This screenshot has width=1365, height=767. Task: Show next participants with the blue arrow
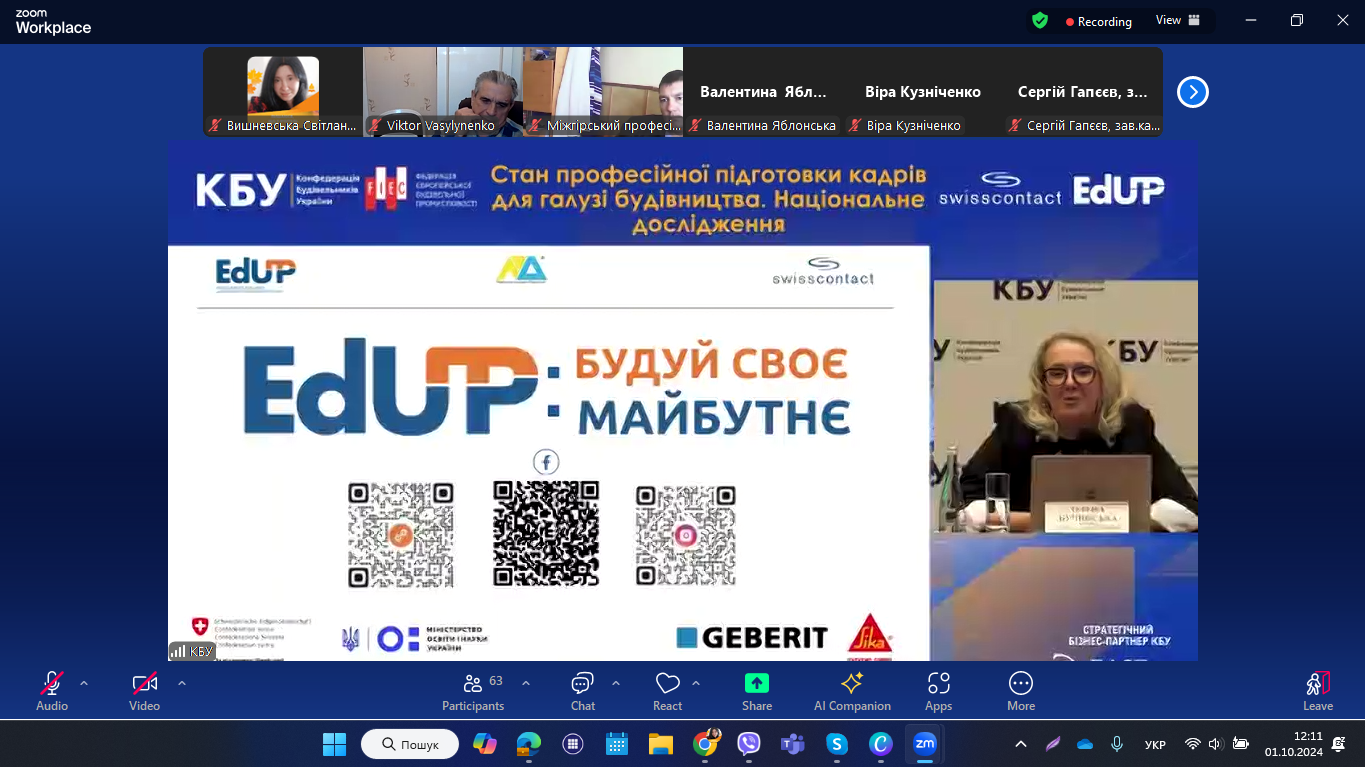pyautogui.click(x=1192, y=92)
